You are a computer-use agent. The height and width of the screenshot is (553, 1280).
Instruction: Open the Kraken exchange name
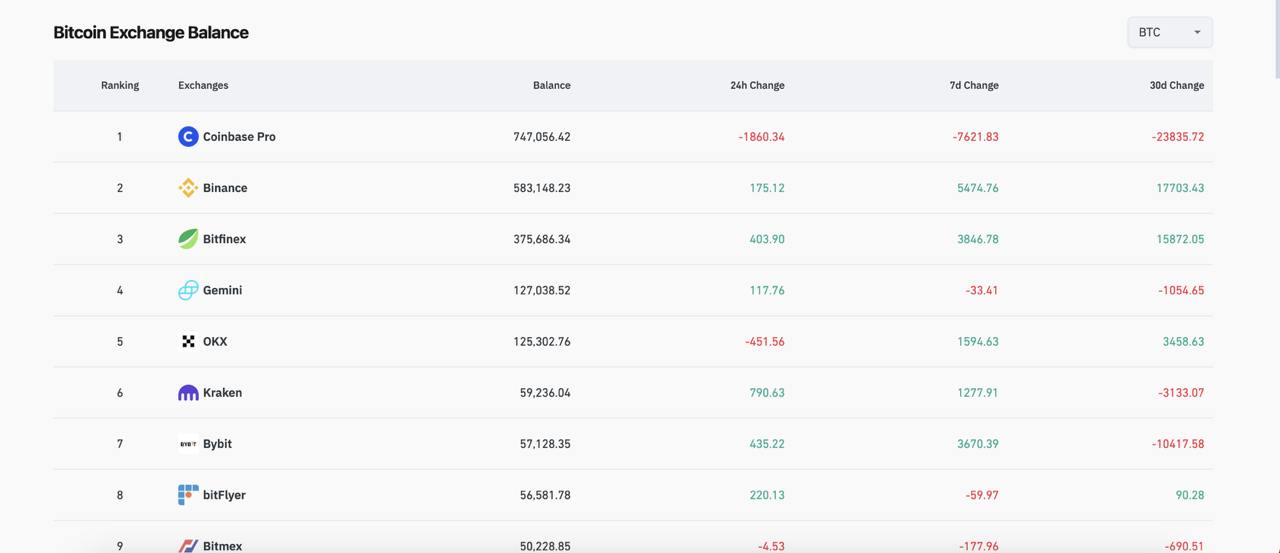[x=222, y=392]
